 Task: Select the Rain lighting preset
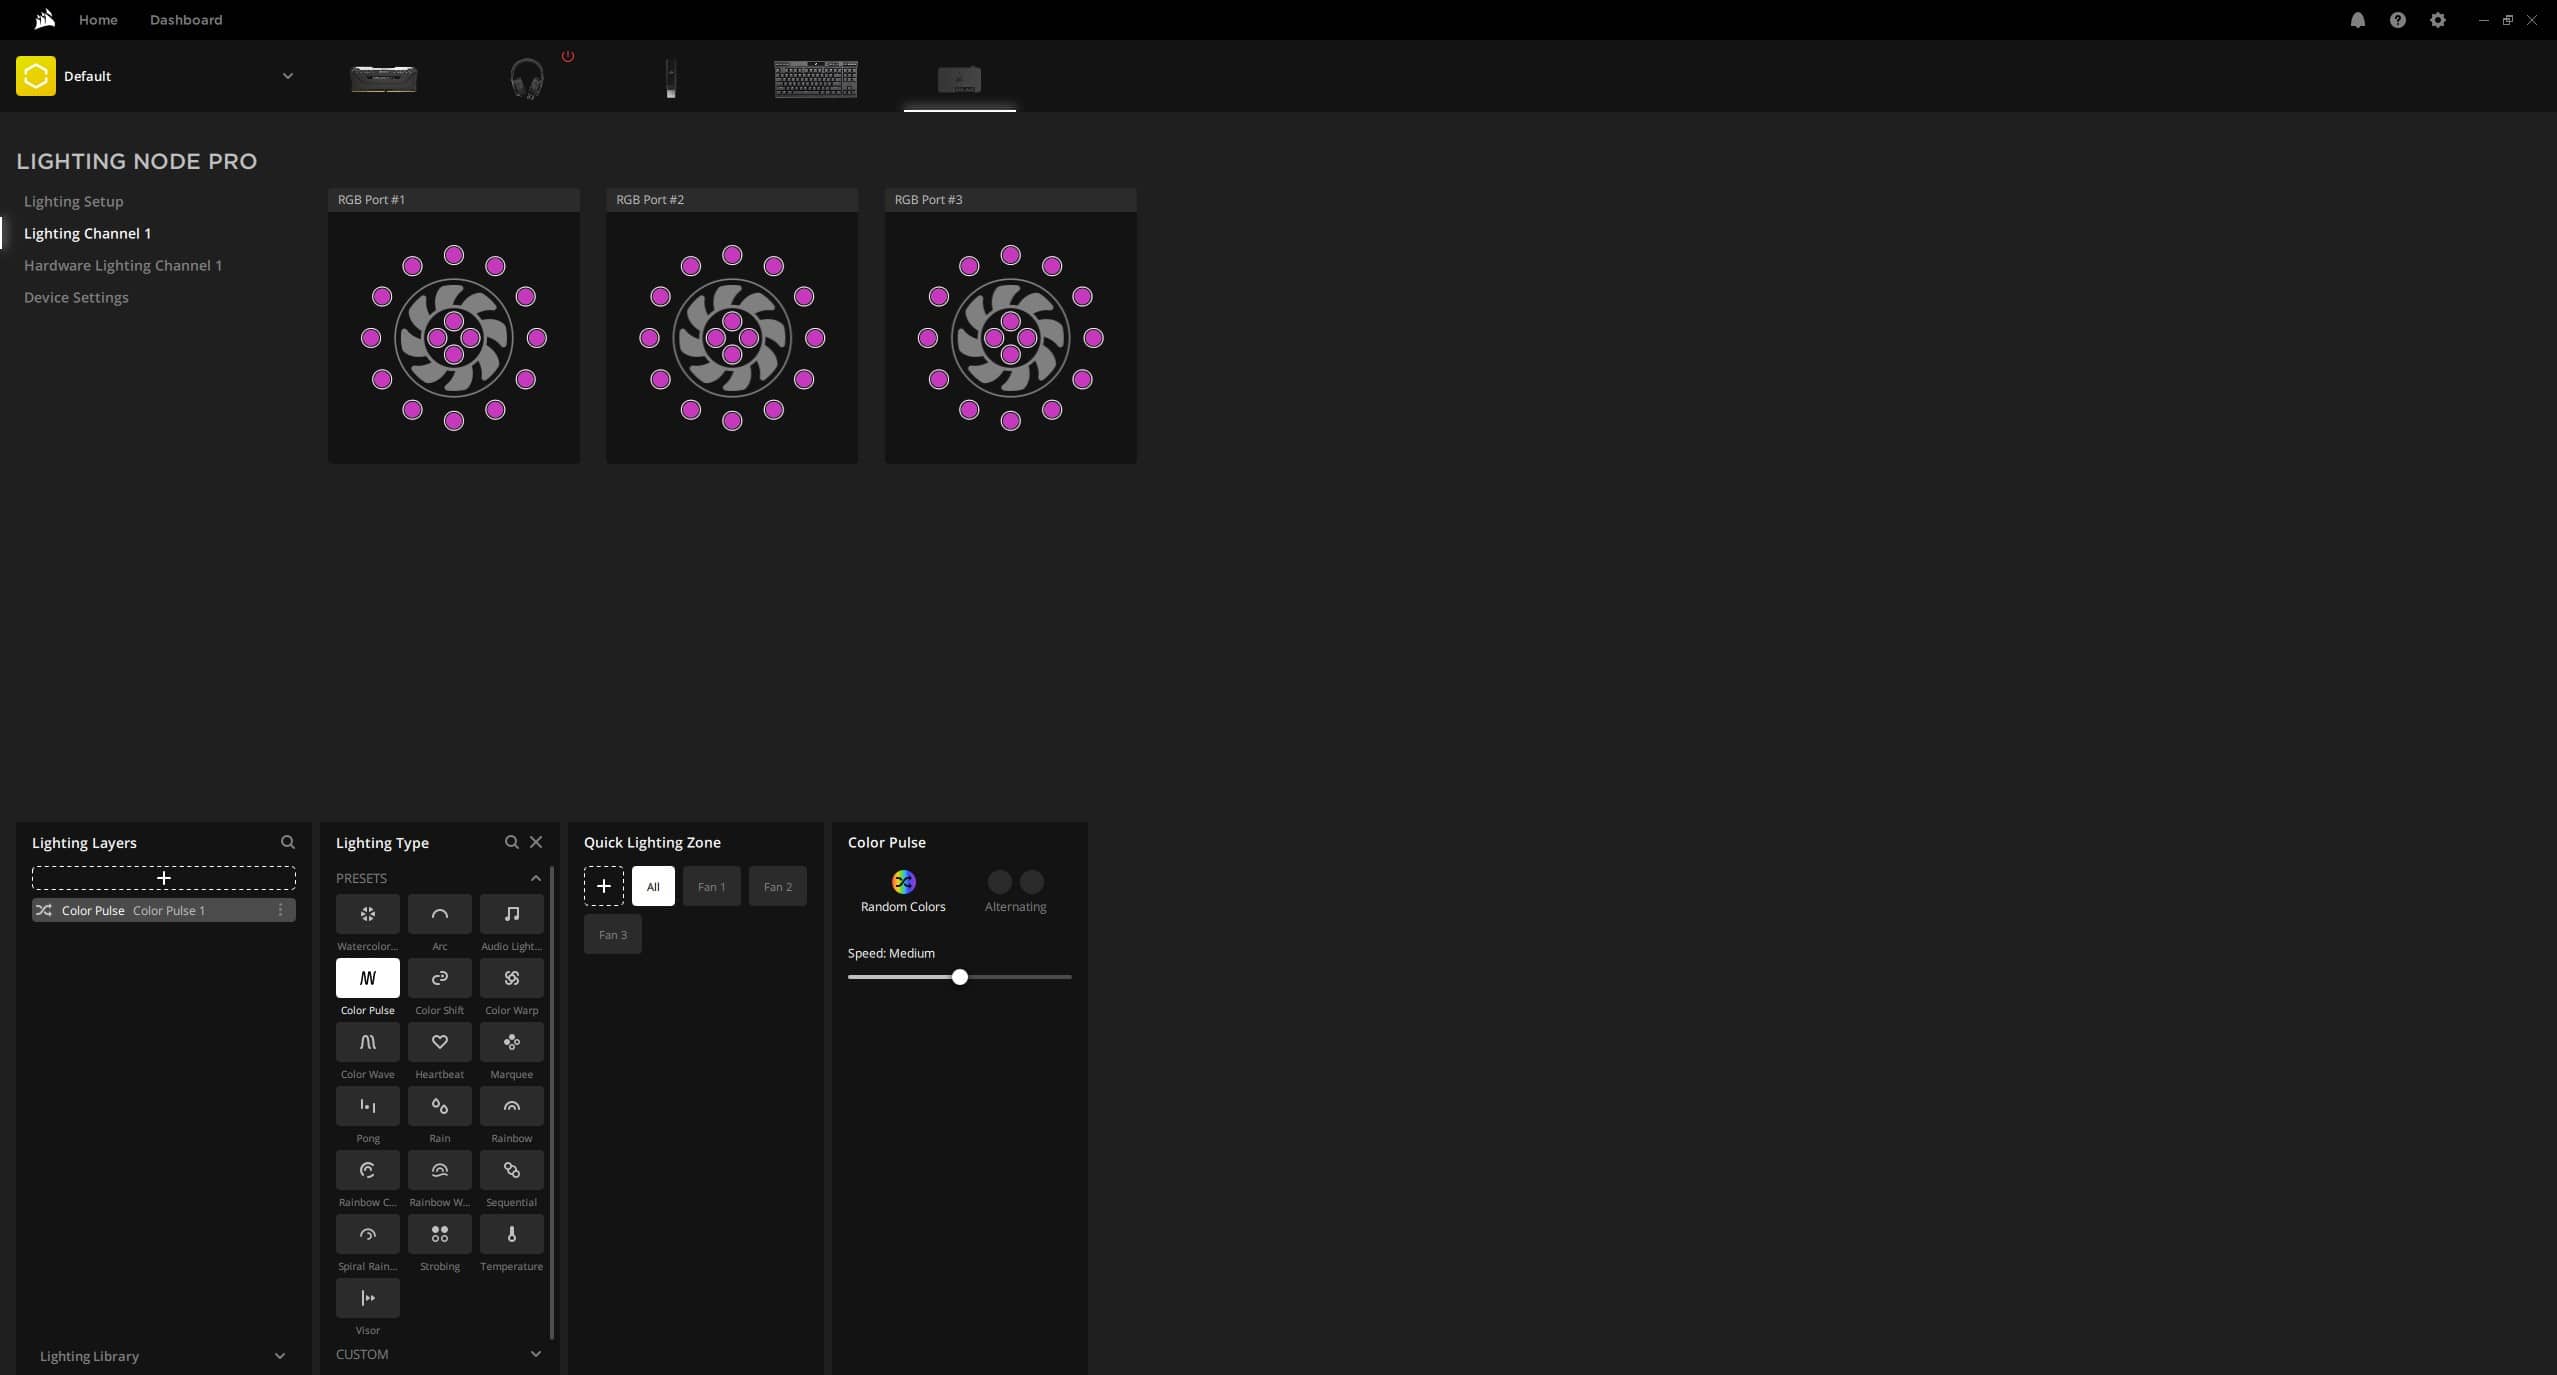(x=439, y=1106)
